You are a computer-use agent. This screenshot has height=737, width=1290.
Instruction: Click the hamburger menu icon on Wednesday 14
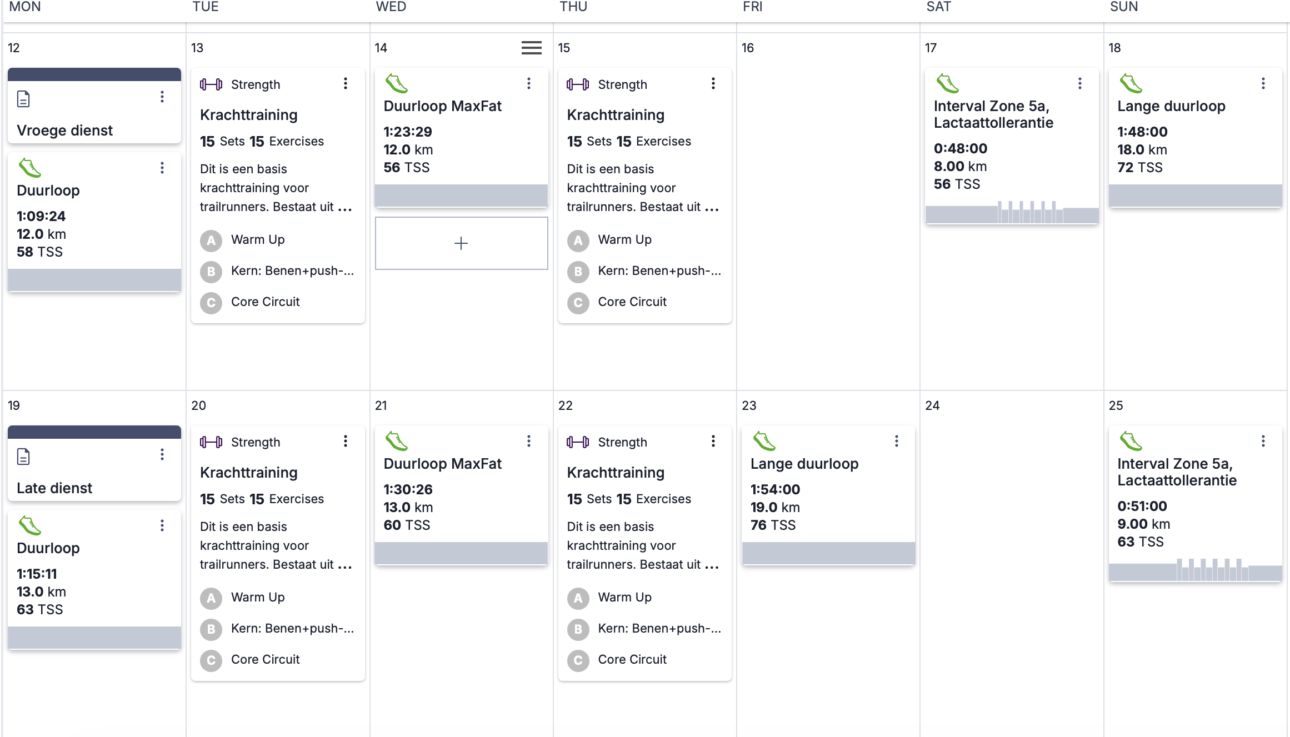pyautogui.click(x=531, y=47)
